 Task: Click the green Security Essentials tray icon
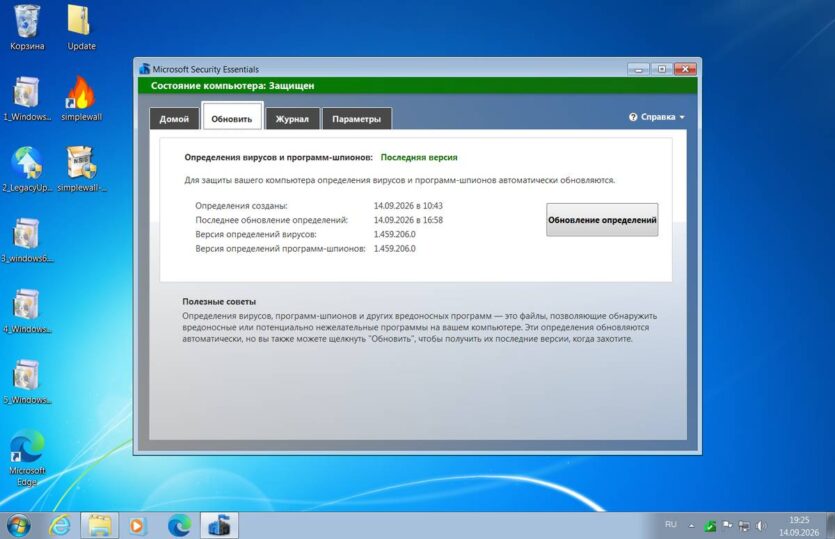tap(710, 526)
